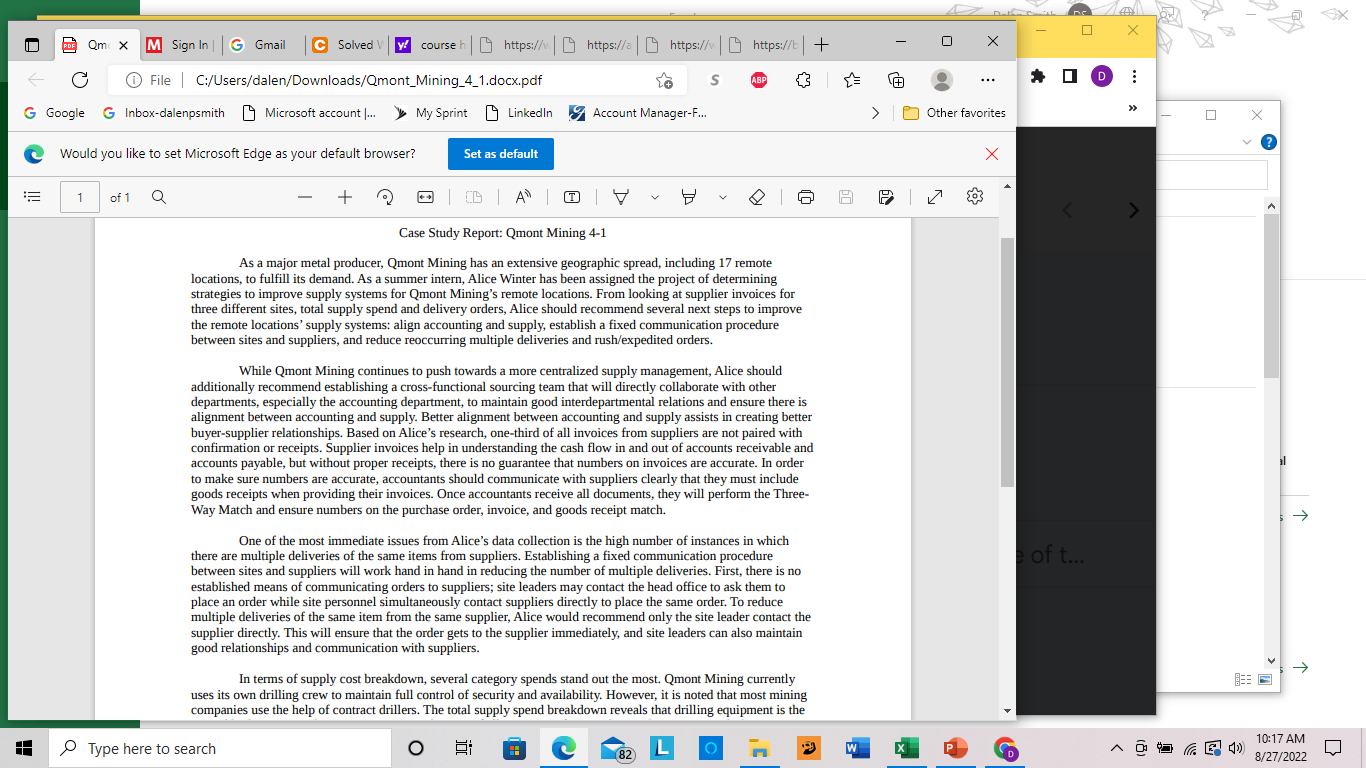This screenshot has height=768, width=1366.
Task: Open PowerPoint from the taskbar
Action: (x=955, y=748)
